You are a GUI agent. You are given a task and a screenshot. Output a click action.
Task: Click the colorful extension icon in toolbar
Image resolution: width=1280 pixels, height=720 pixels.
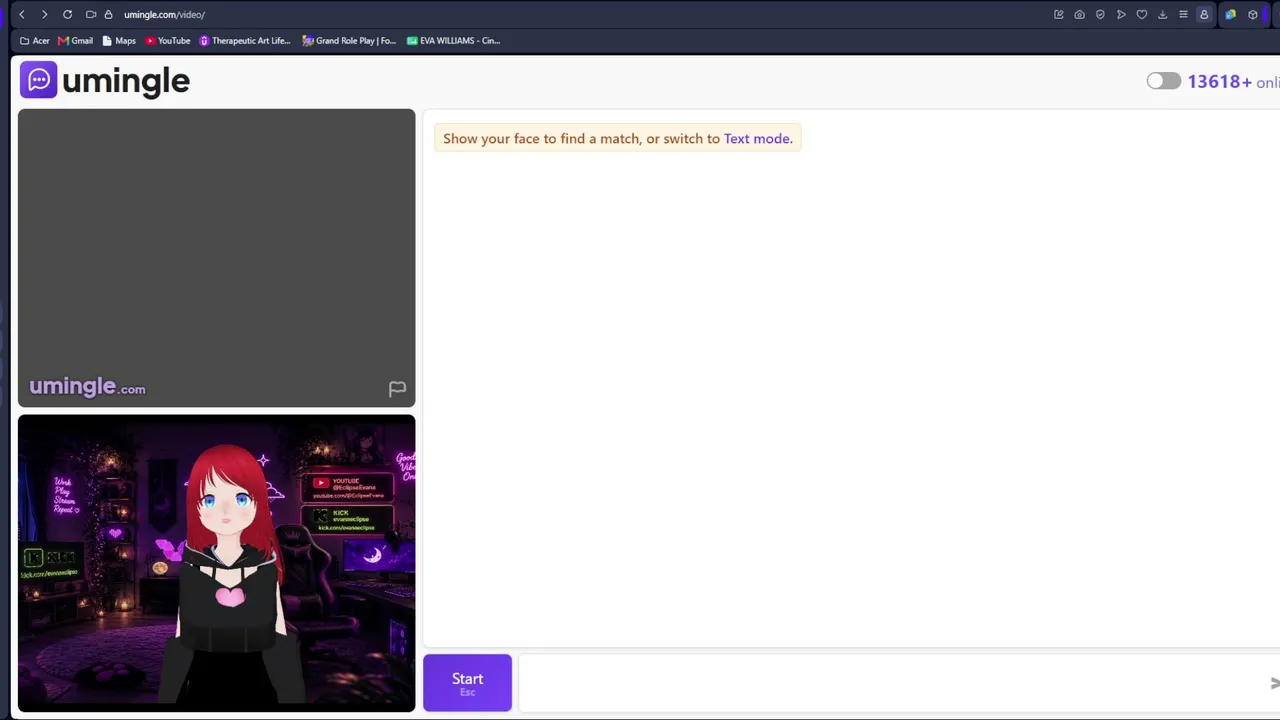1231,14
